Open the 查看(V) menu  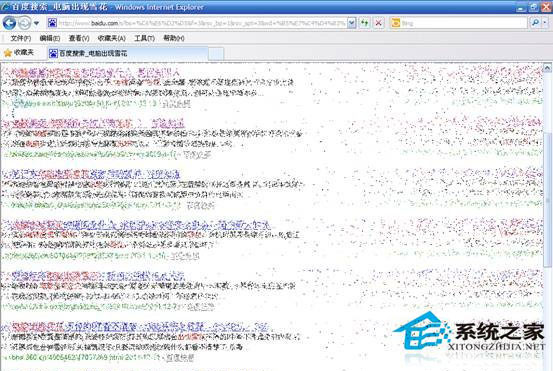click(x=79, y=38)
